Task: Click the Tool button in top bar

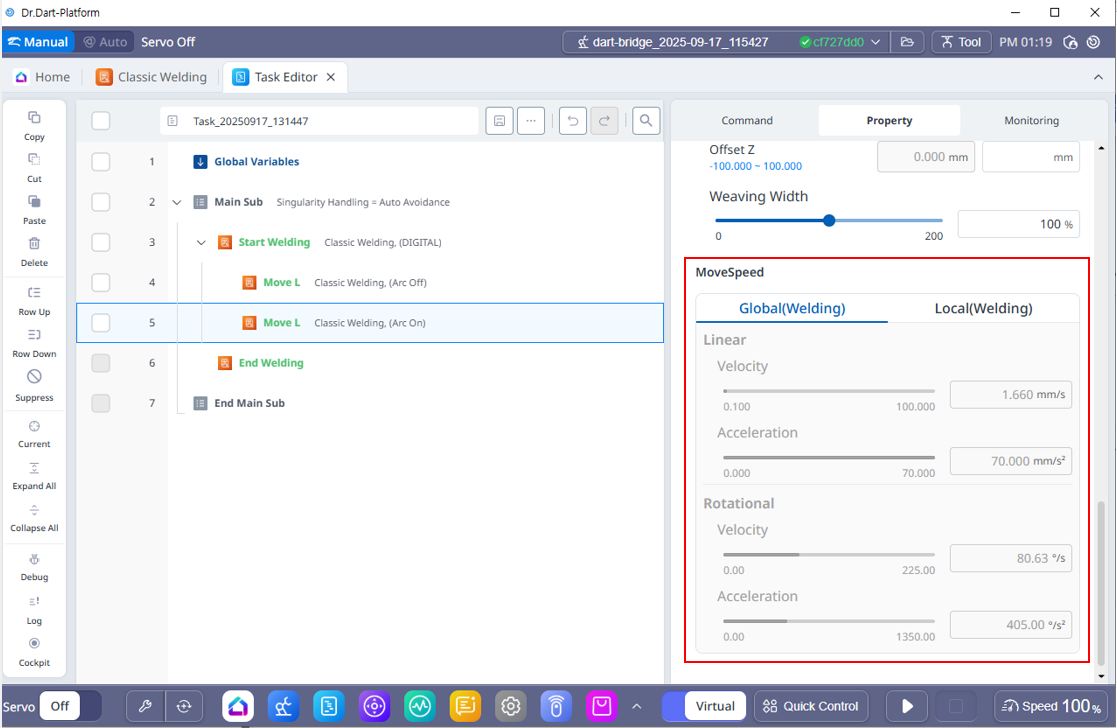Action: pos(958,42)
